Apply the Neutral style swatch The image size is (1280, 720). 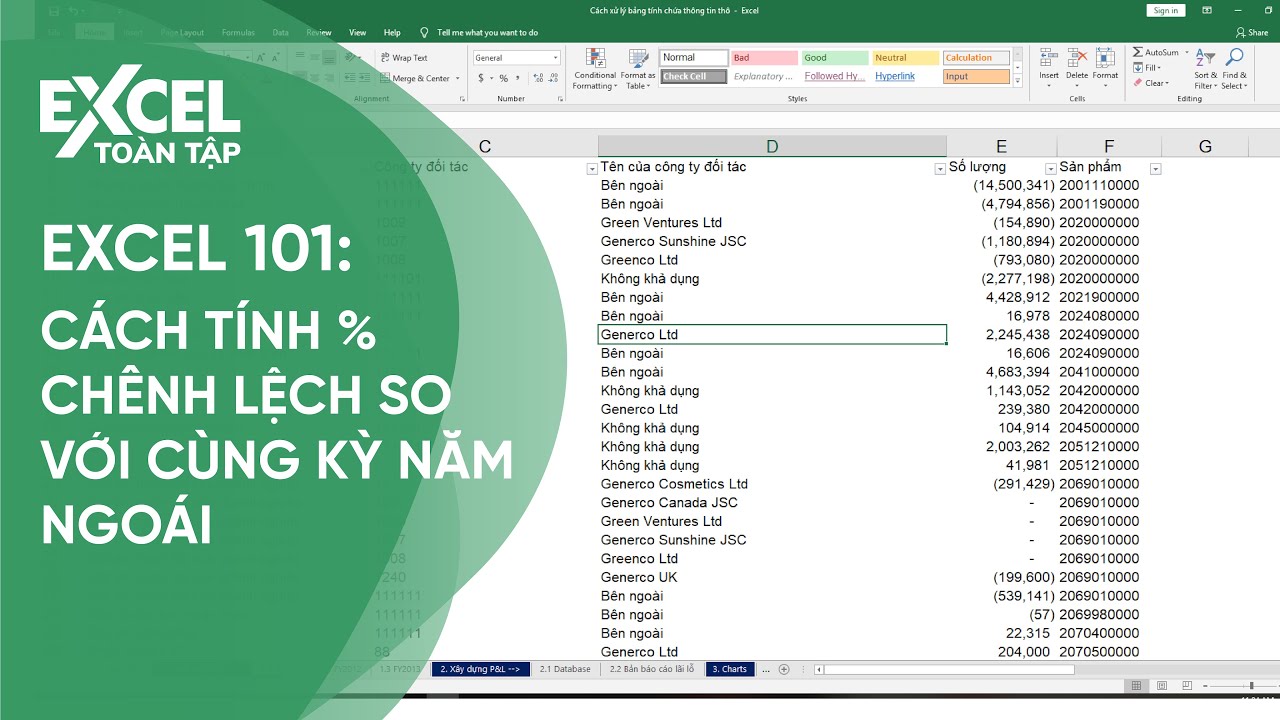906,58
